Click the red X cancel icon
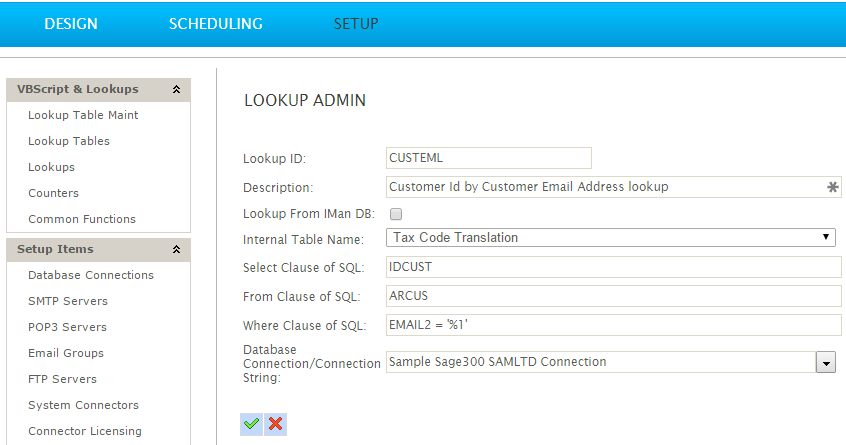 click(275, 424)
